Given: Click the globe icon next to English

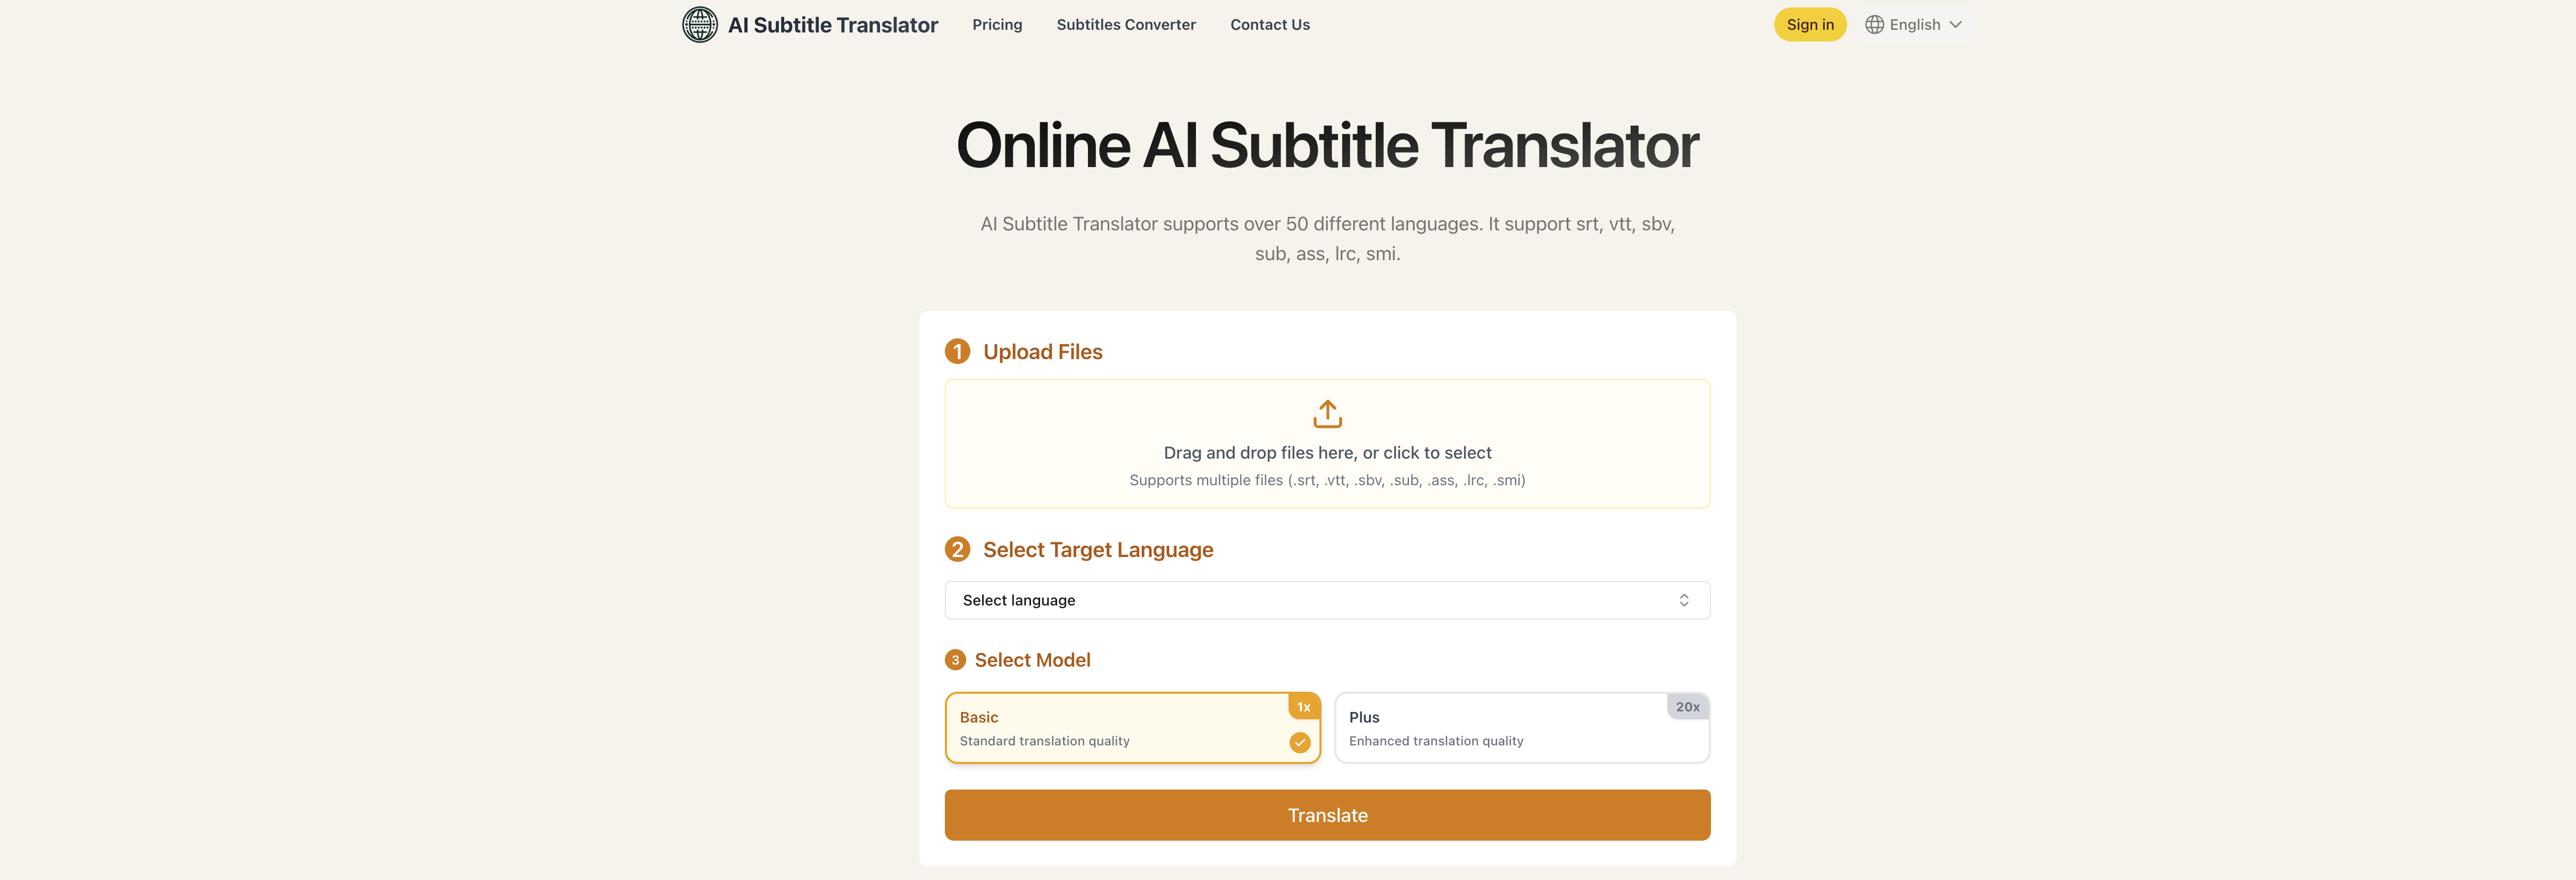Looking at the screenshot, I should tap(1875, 24).
